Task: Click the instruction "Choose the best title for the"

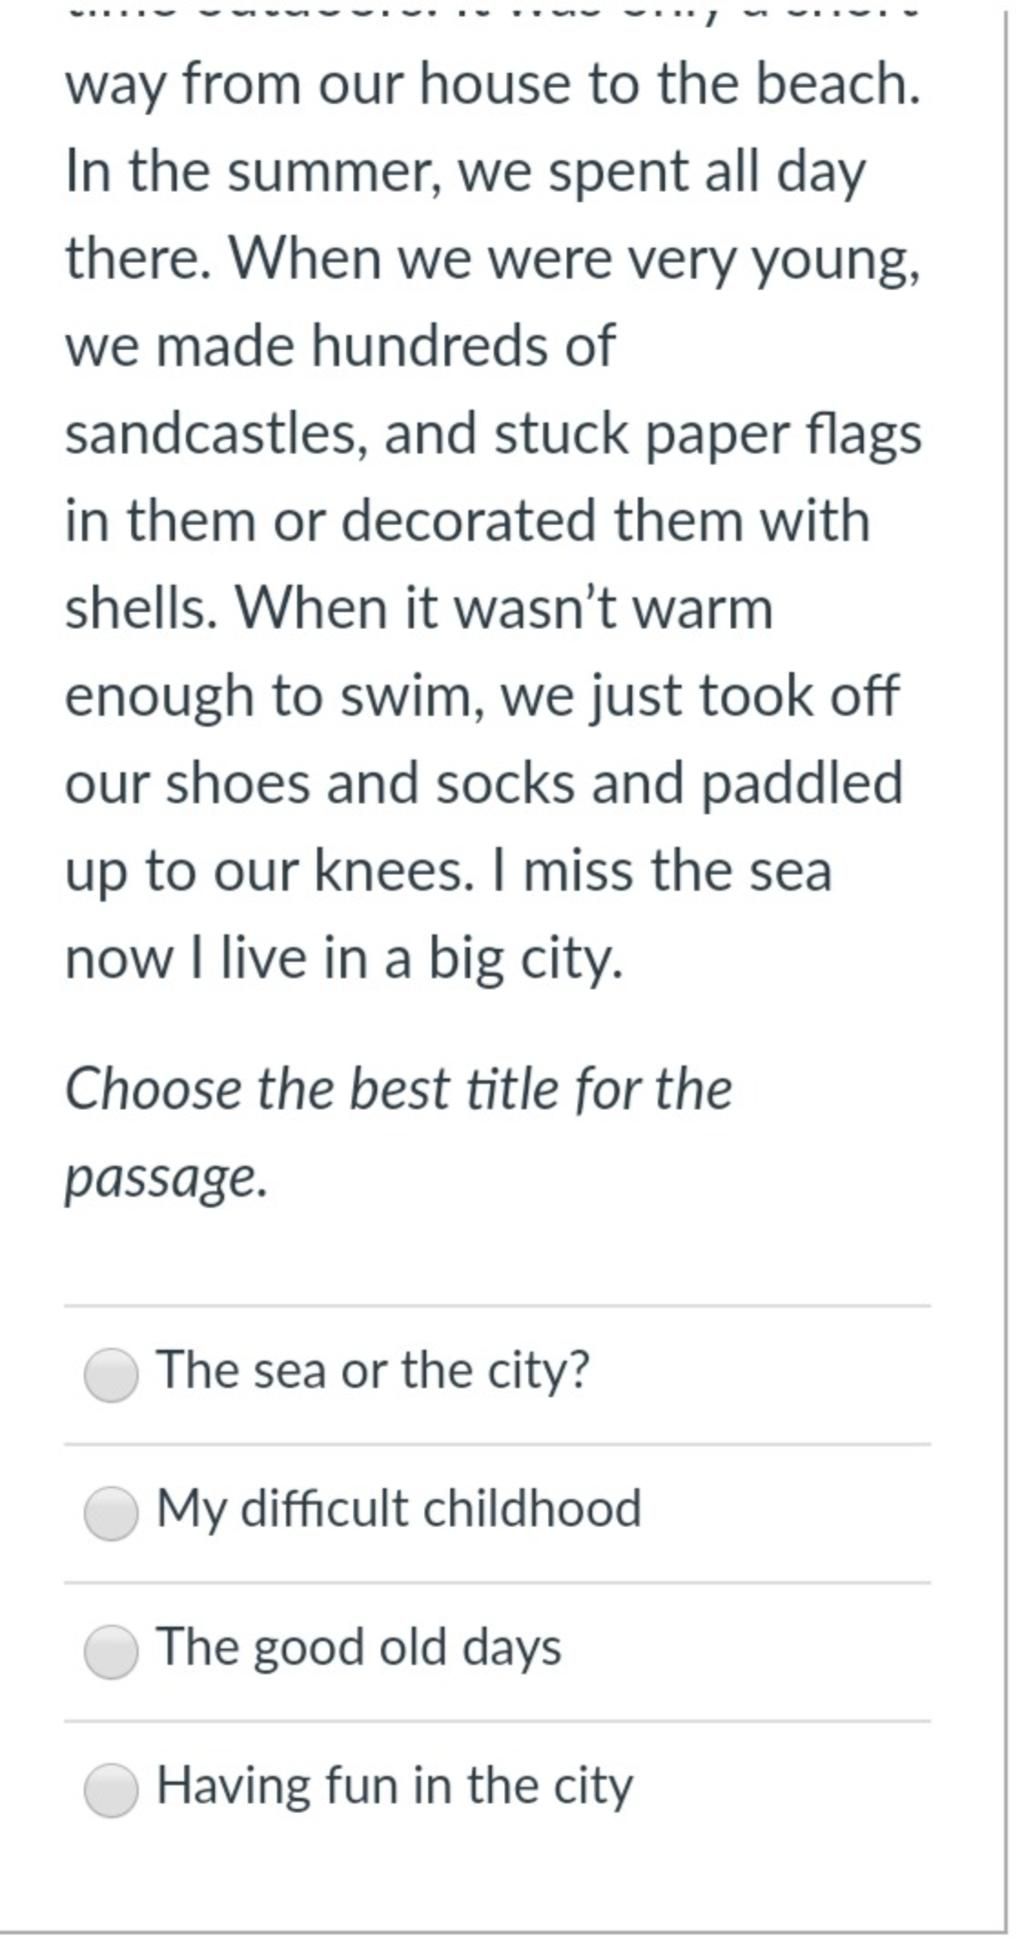Action: click(399, 1089)
